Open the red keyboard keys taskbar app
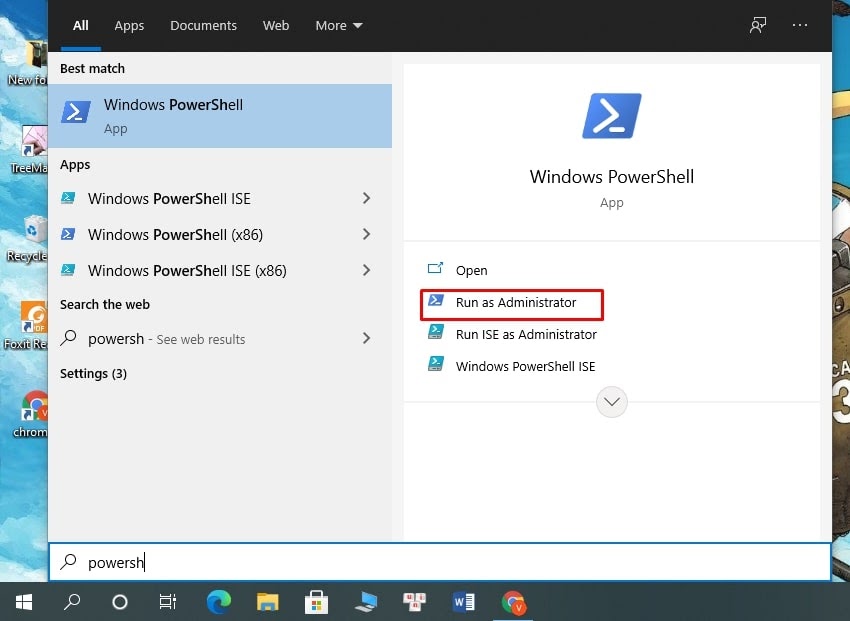 (x=415, y=601)
